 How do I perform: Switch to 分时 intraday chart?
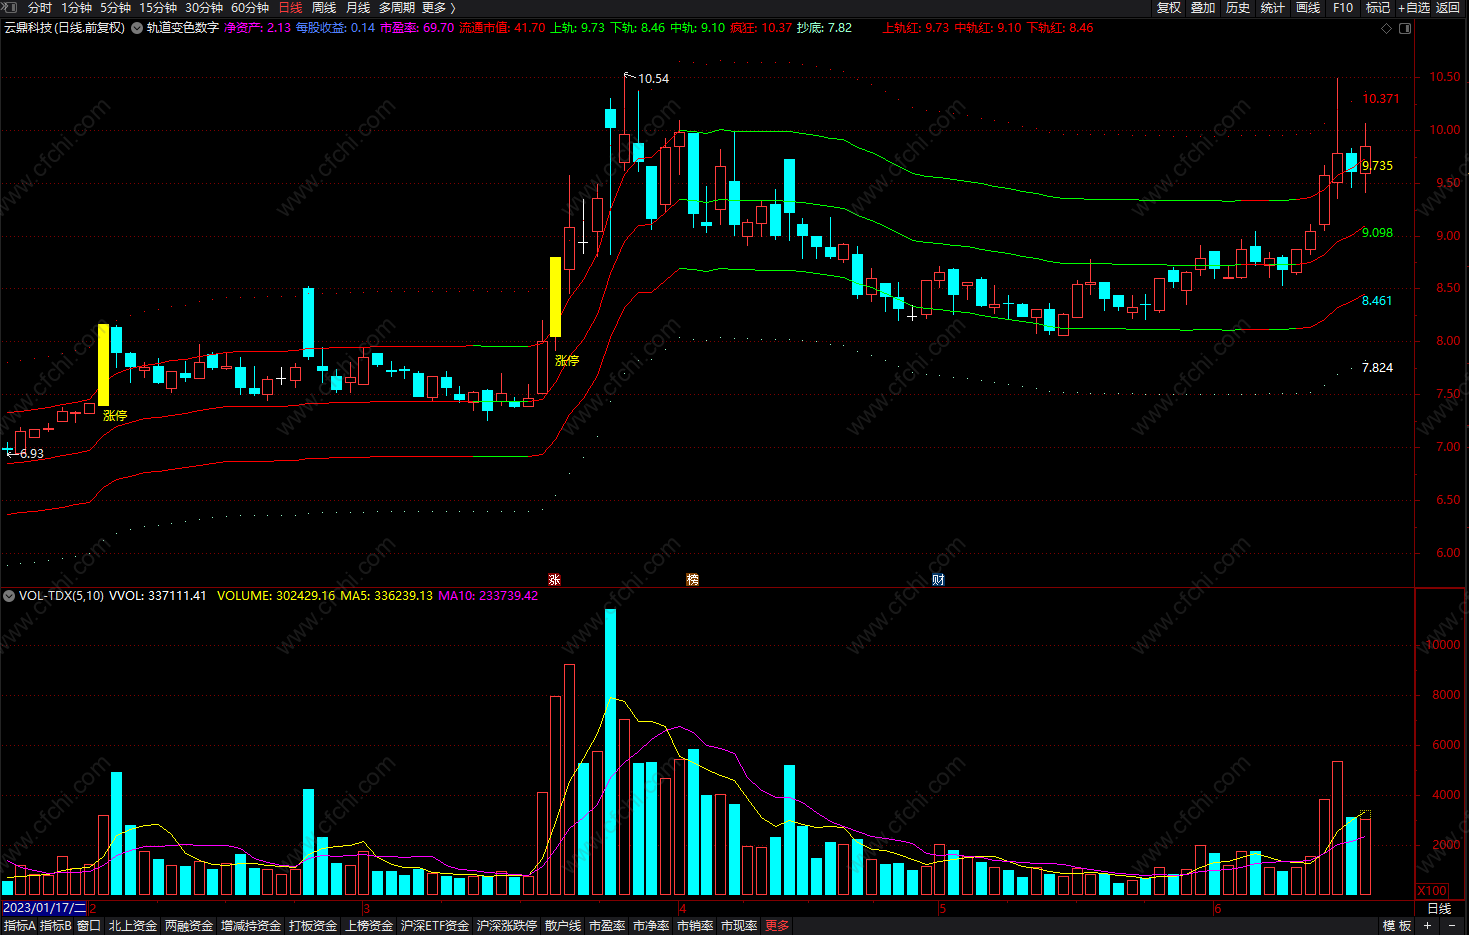(x=40, y=7)
